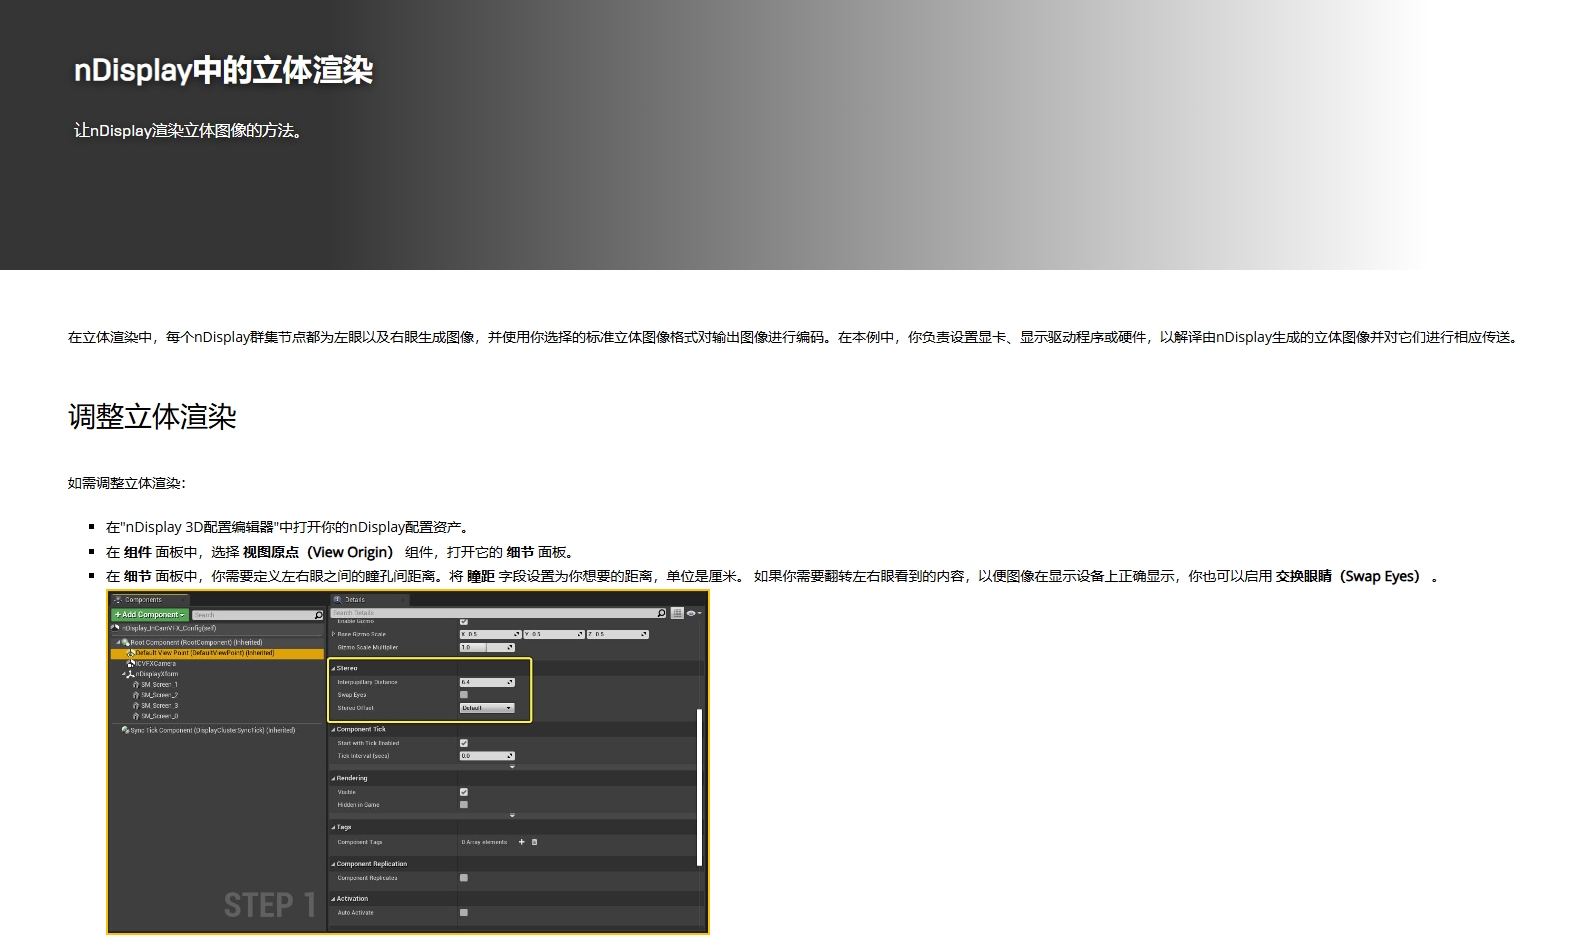Viewport: 1583px width, 946px height.
Task: Click the page title 'nDisplay中的立体渲染'
Action: (x=223, y=70)
